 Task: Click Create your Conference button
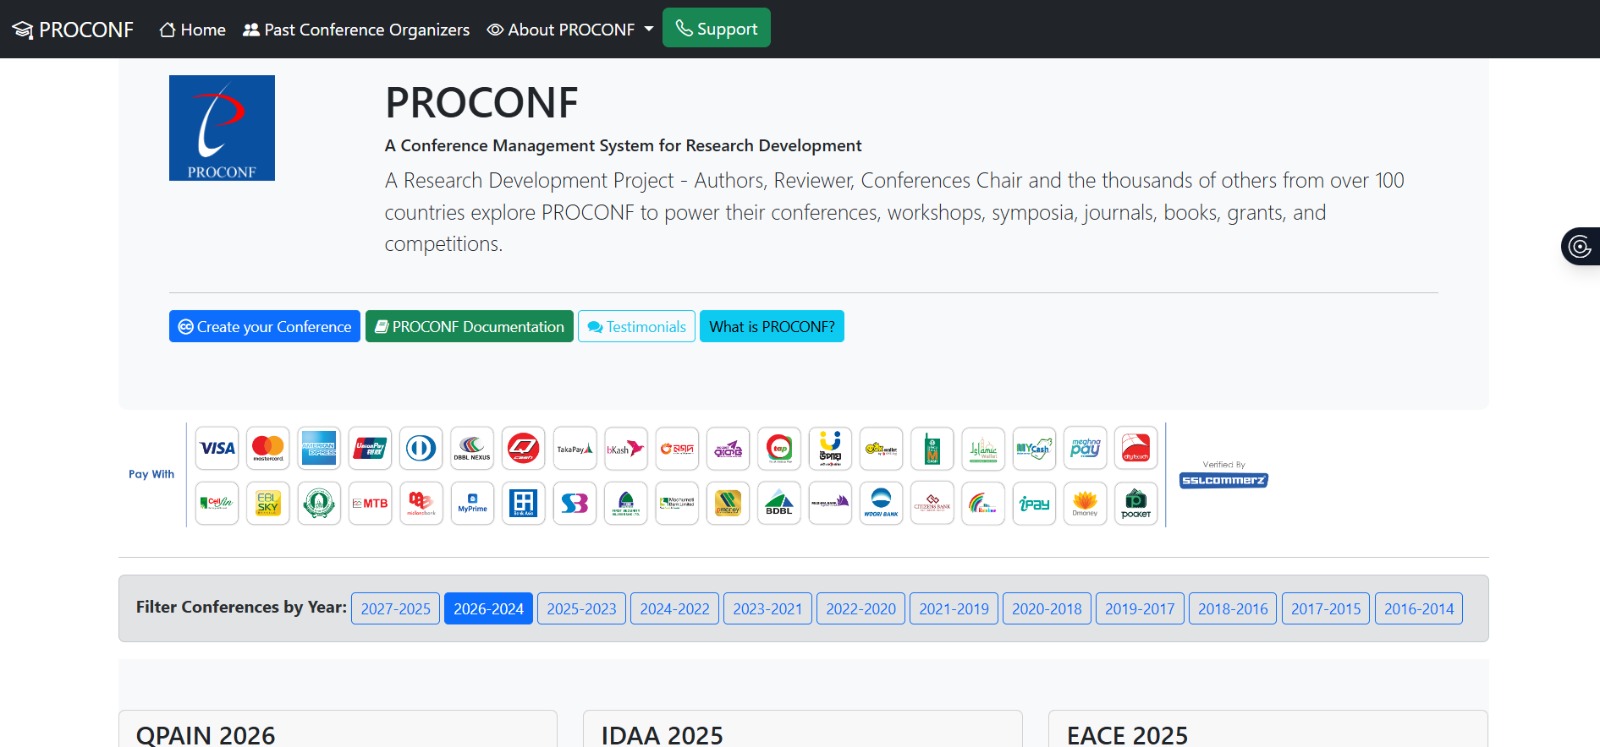(x=264, y=326)
